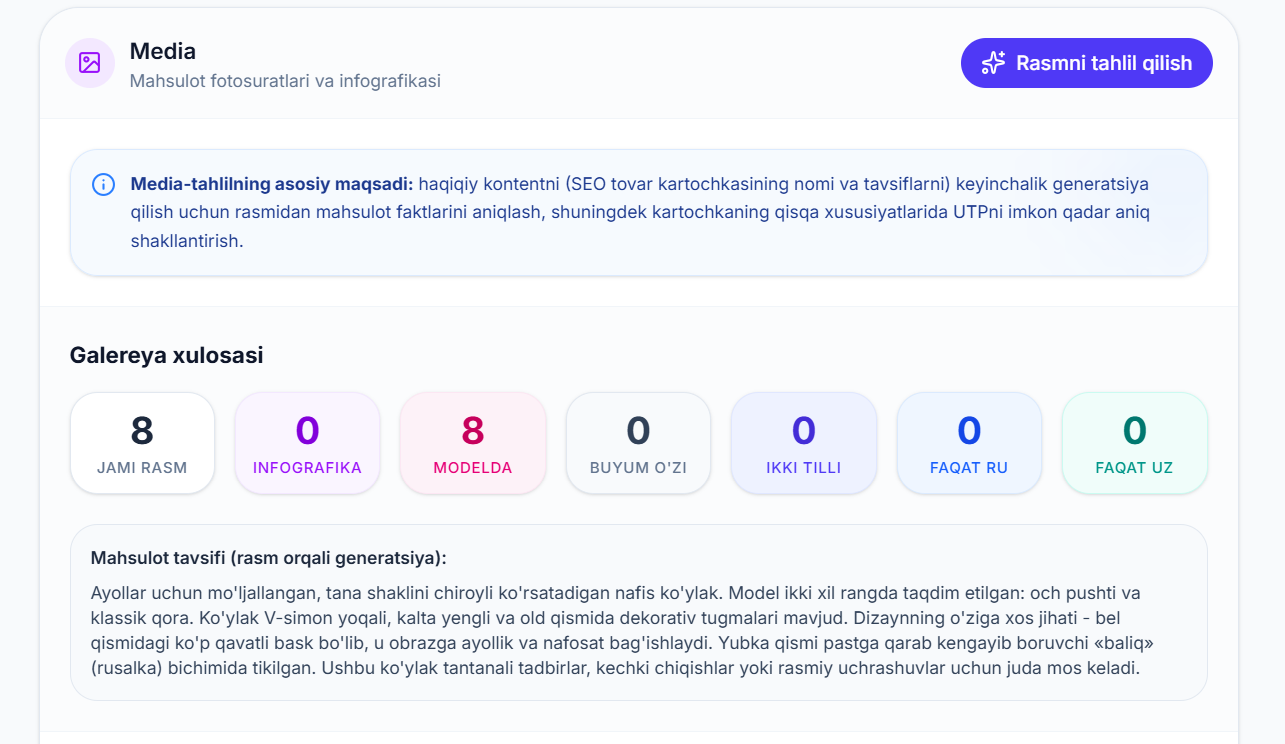Click heading Mahsulot tavsifi (rasm orqali generatsiya)
Image resolution: width=1285 pixels, height=744 pixels.
[269, 558]
